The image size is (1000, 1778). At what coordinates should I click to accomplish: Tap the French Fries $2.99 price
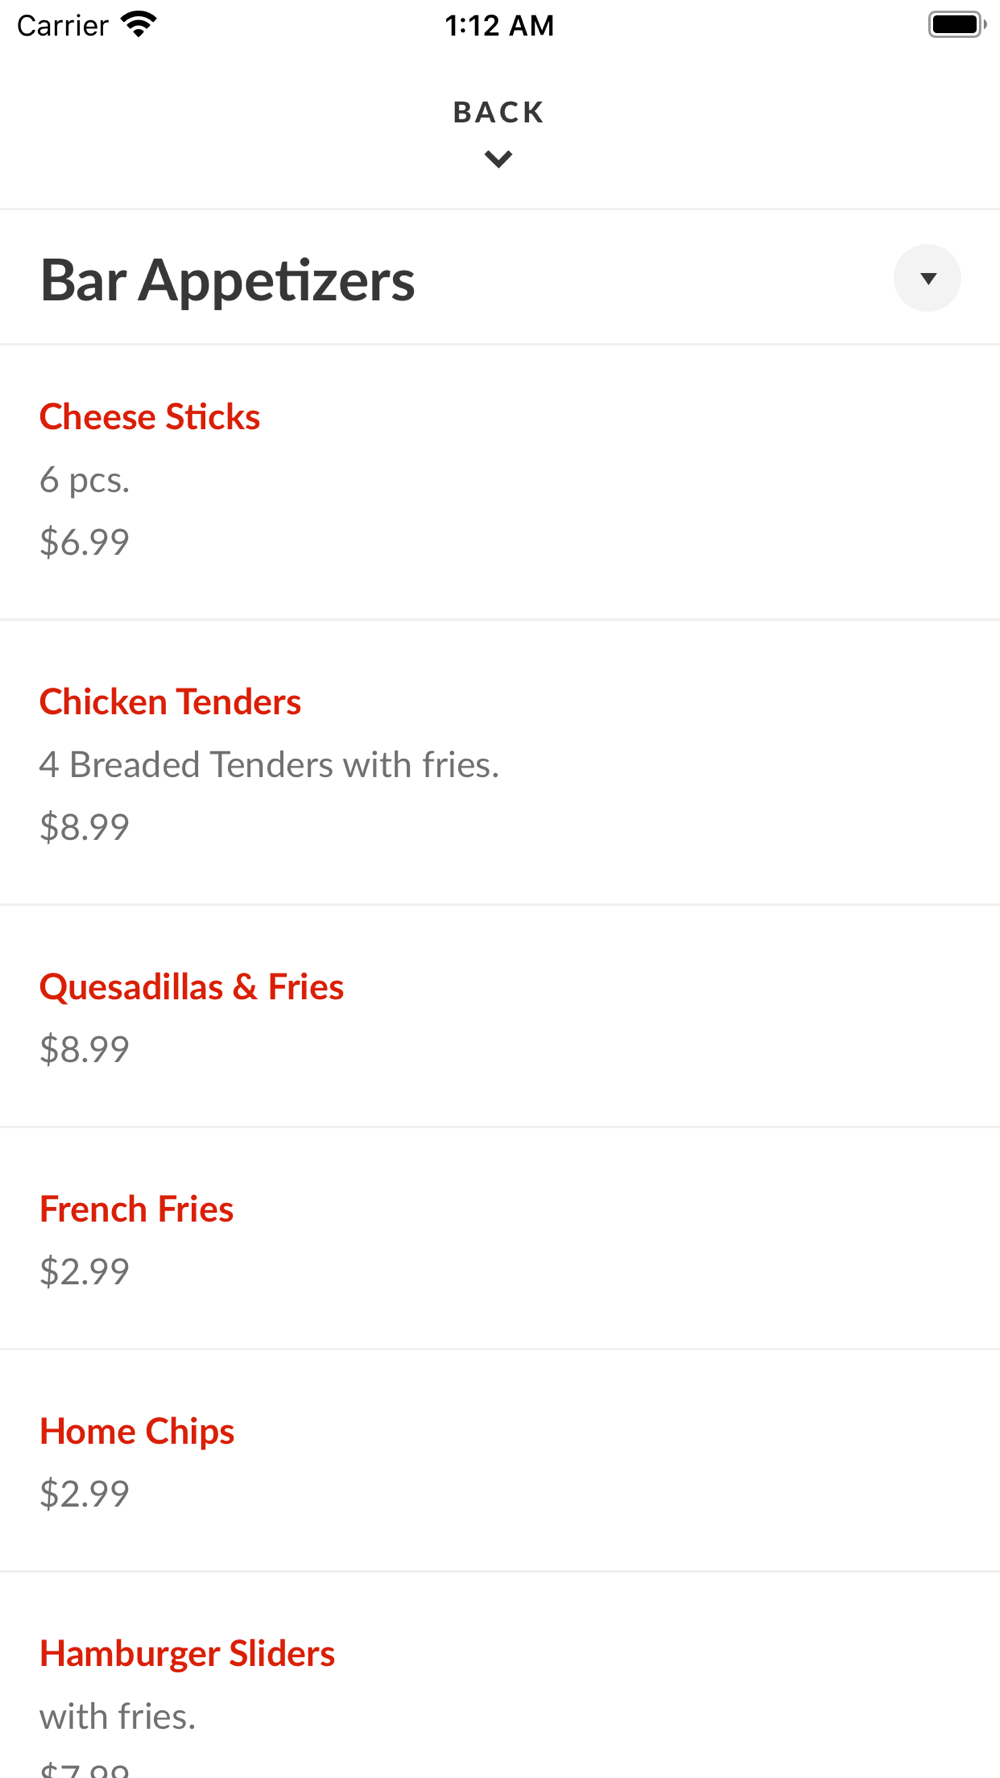pos(85,1271)
